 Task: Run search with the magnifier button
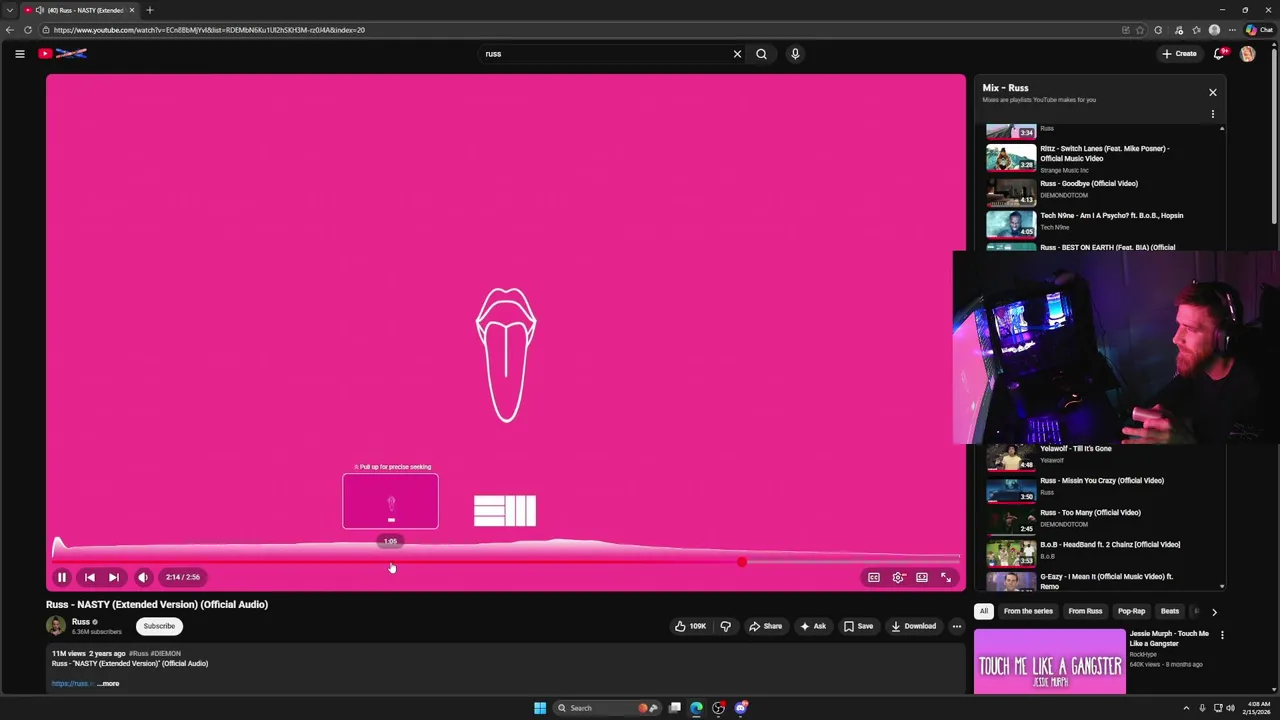(761, 54)
